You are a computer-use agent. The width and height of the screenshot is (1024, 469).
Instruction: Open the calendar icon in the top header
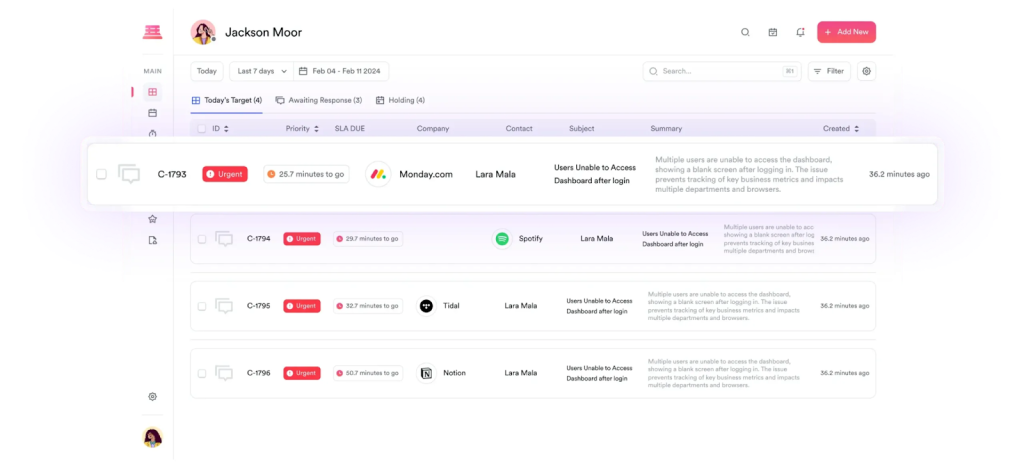pos(773,32)
